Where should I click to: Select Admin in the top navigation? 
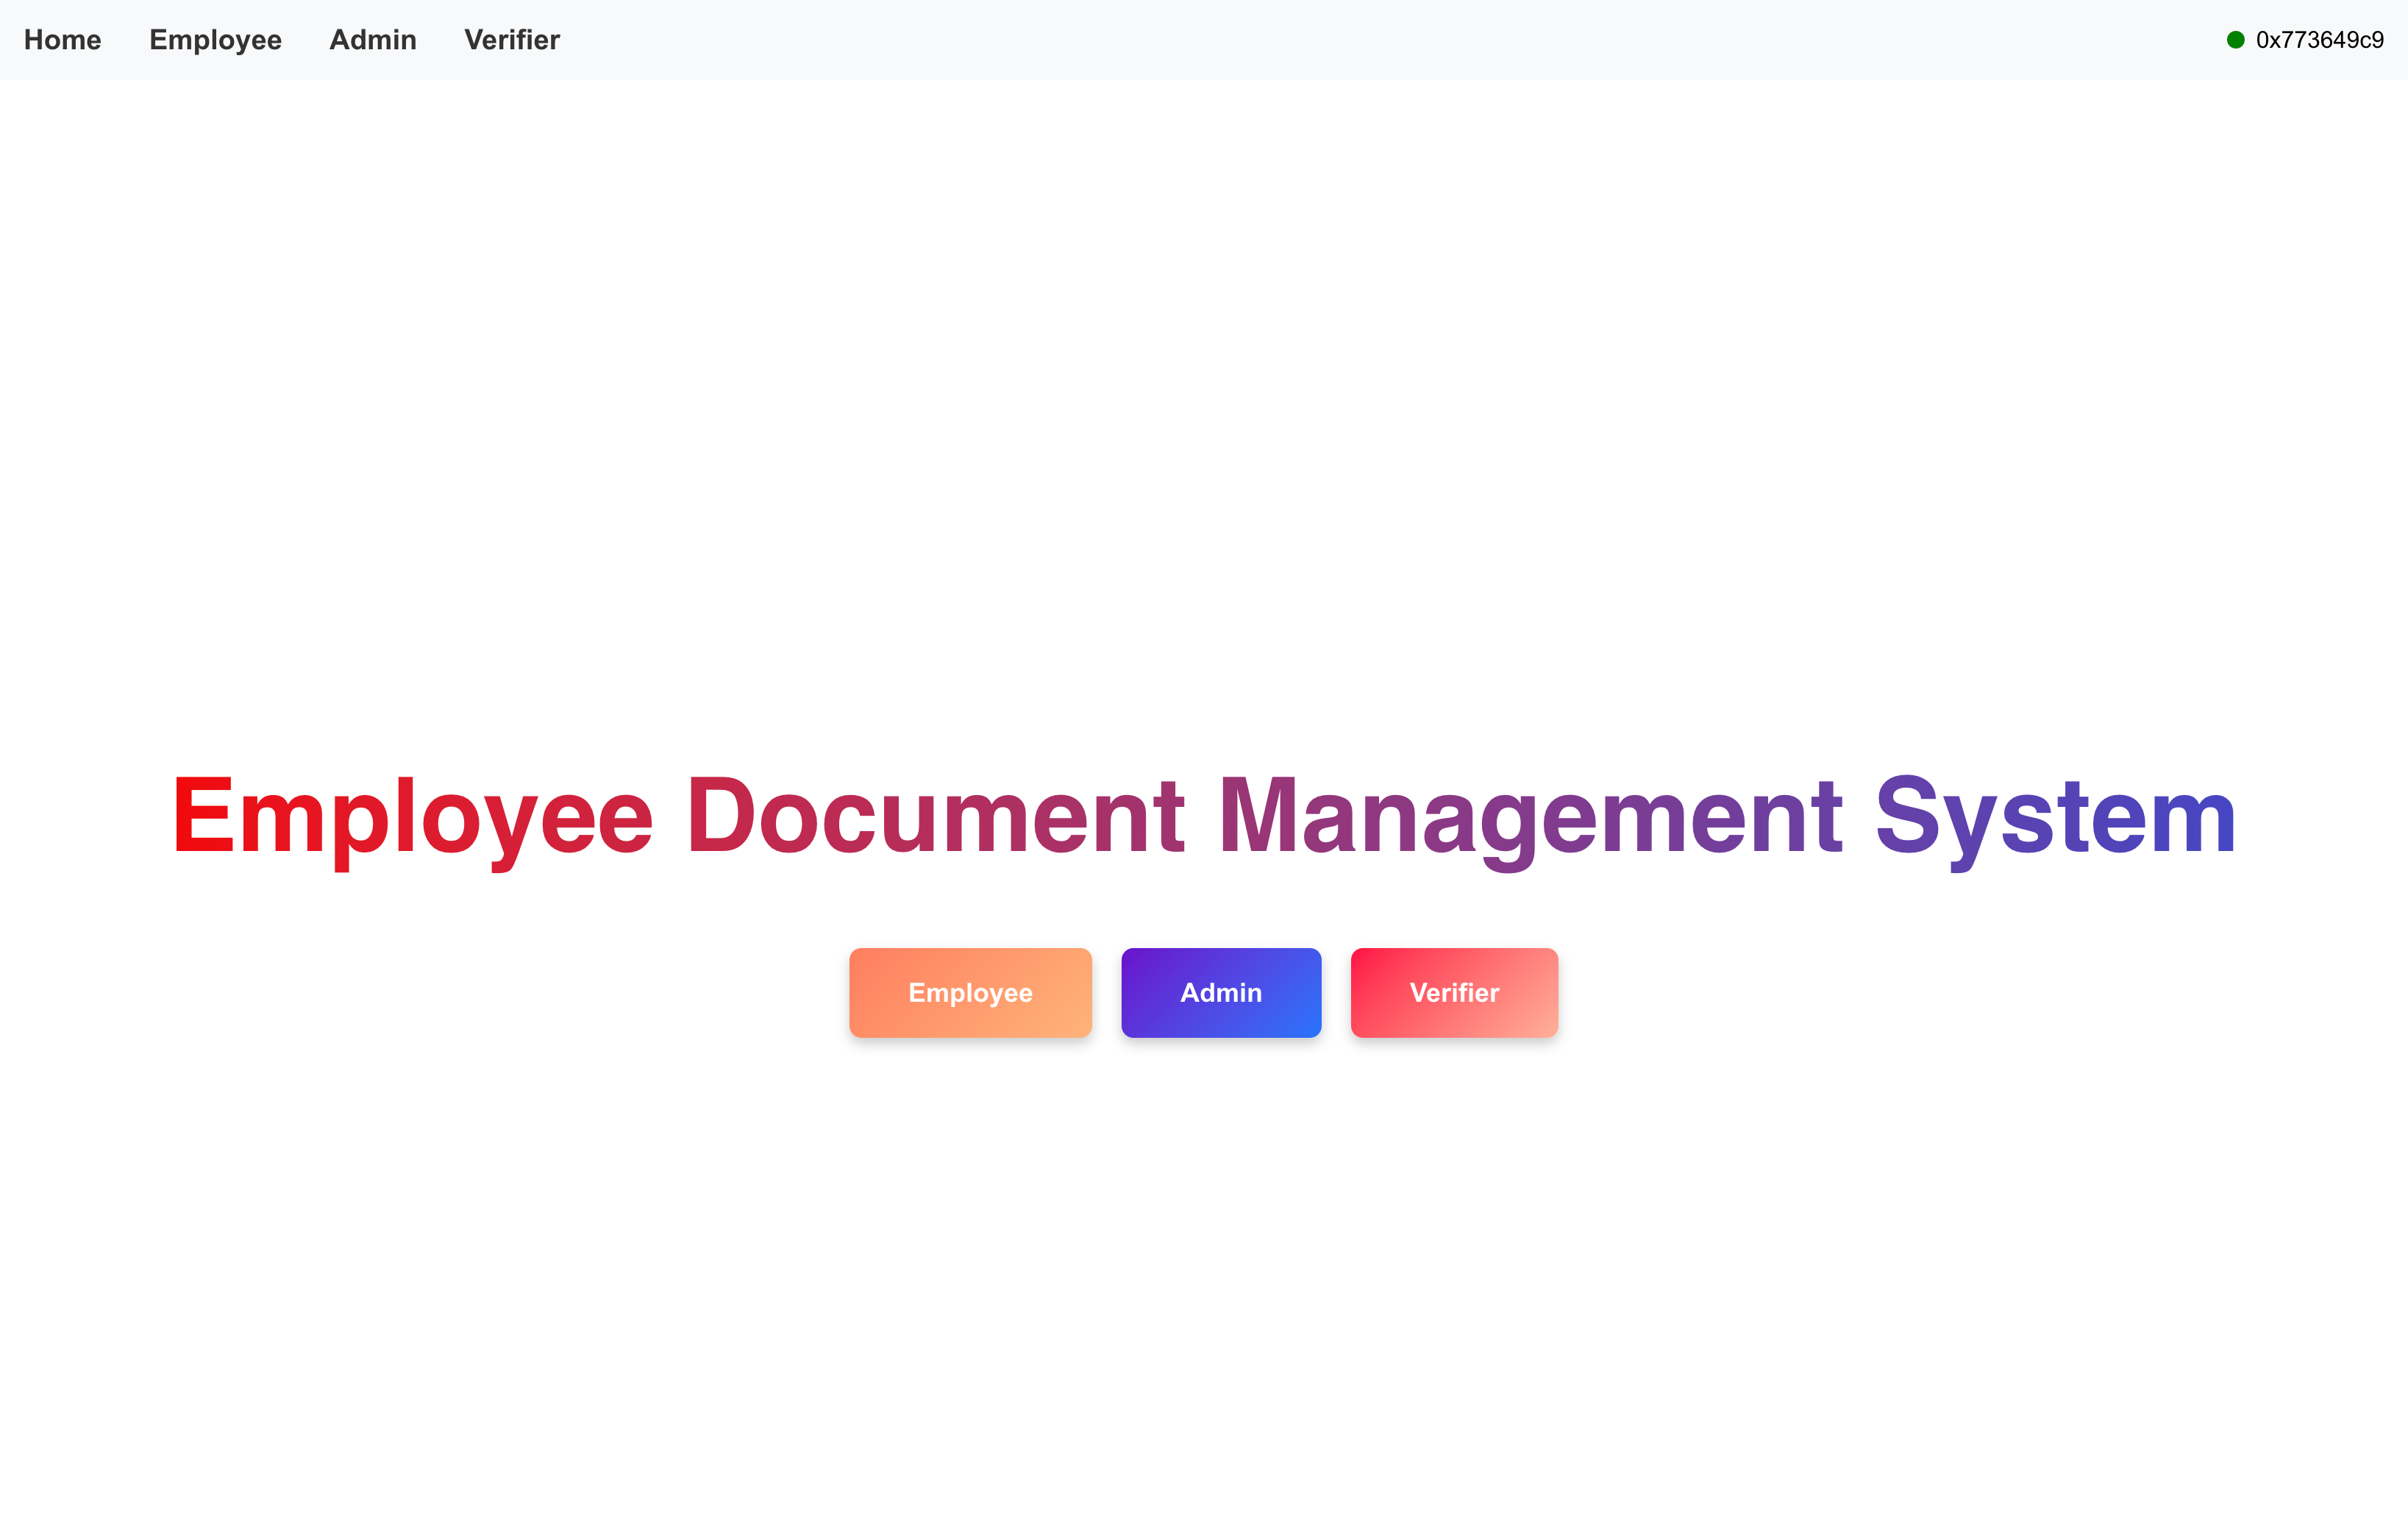pyautogui.click(x=372, y=40)
